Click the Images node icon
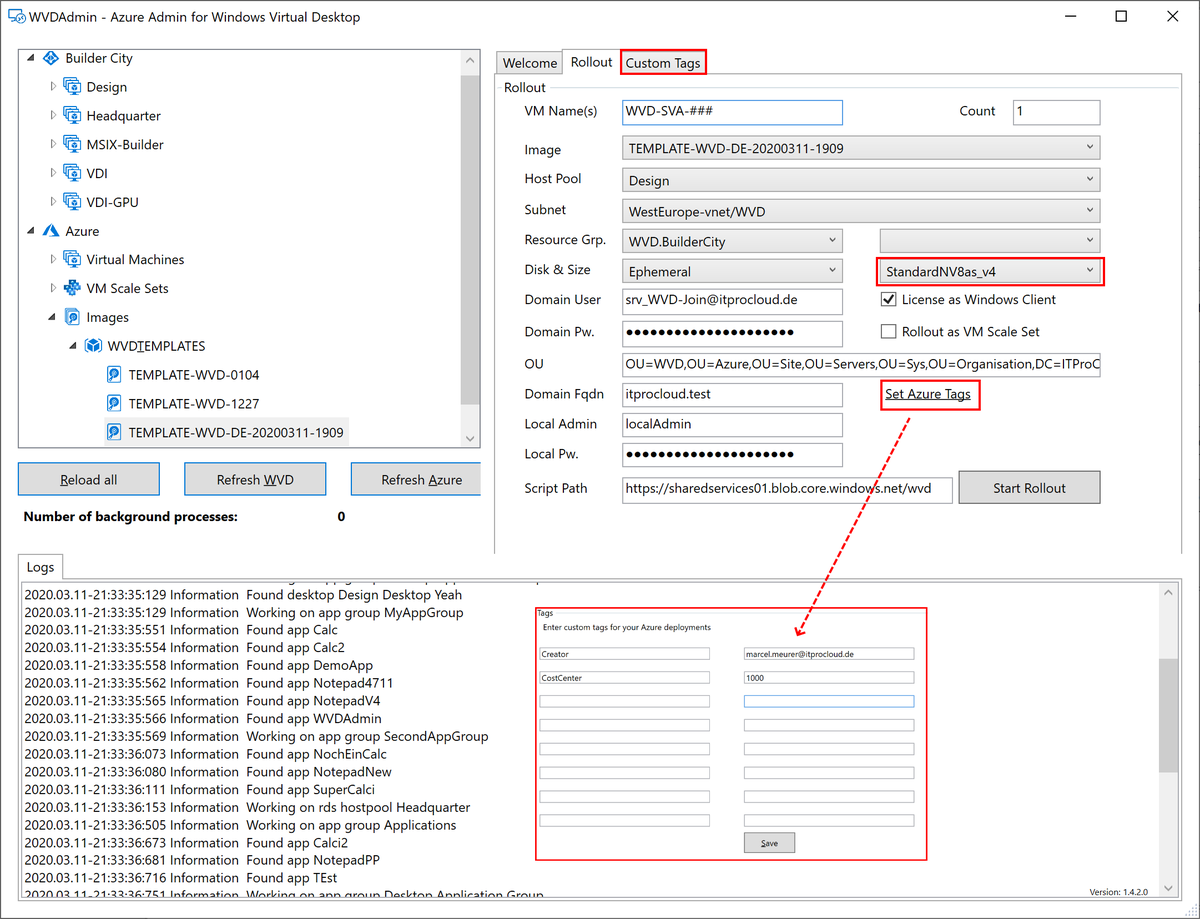The height and width of the screenshot is (919, 1200). click(72, 317)
